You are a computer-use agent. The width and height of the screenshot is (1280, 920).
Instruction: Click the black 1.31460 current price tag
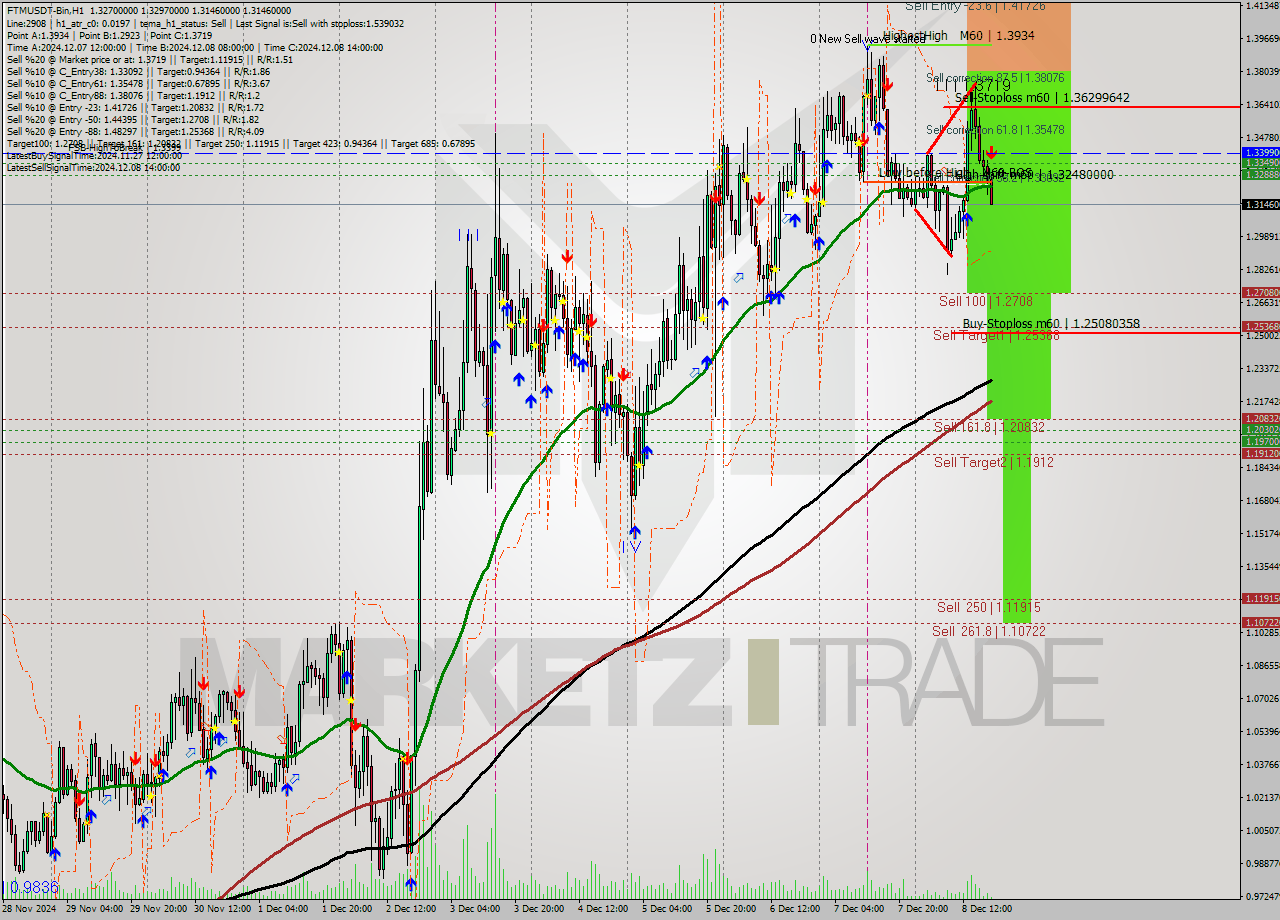pyautogui.click(x=1260, y=204)
